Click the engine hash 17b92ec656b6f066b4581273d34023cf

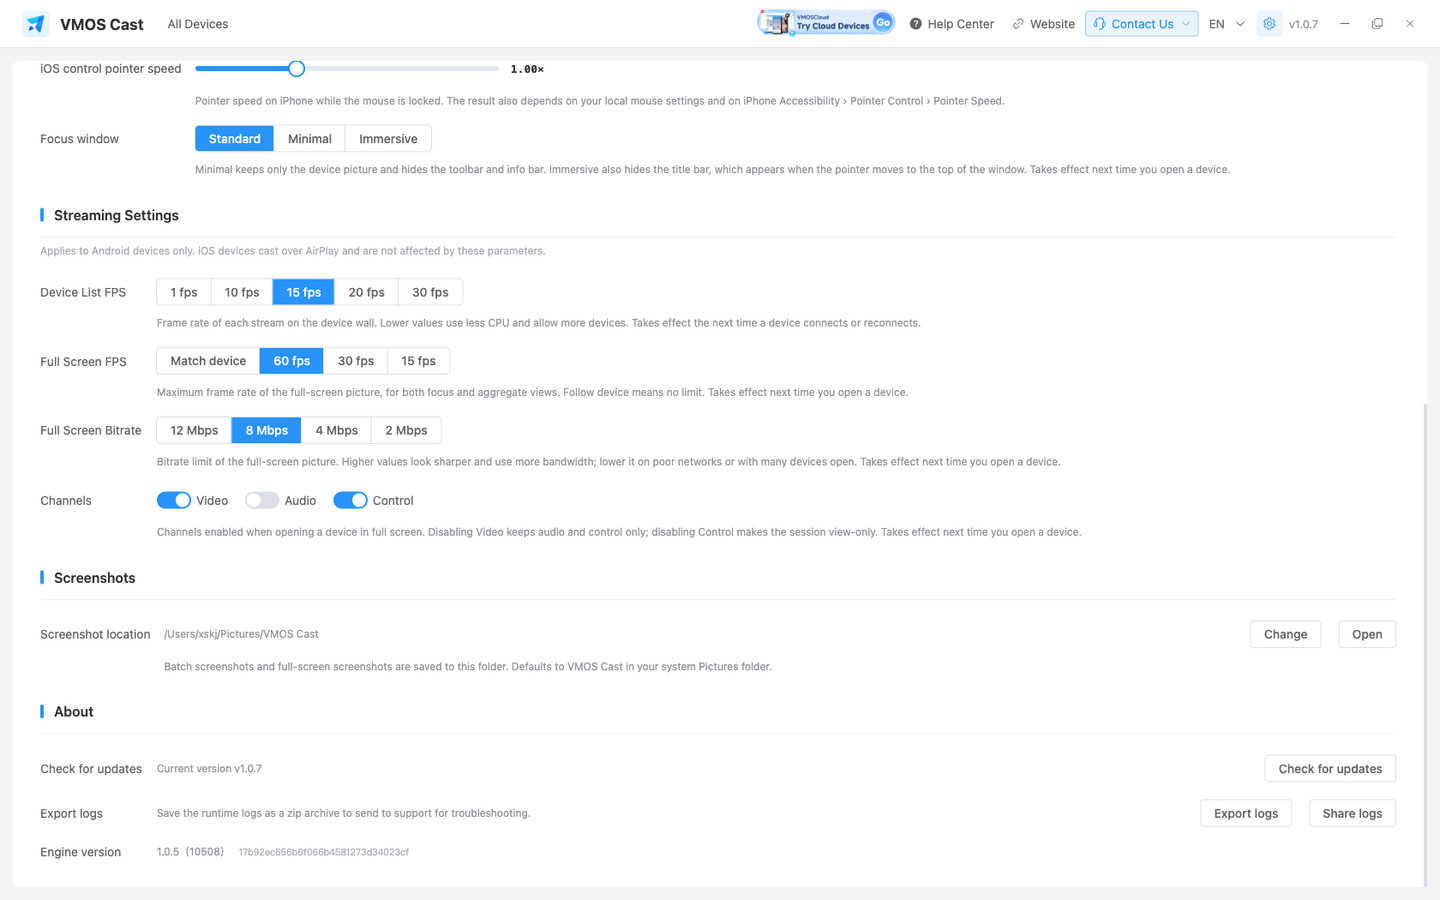point(323,852)
